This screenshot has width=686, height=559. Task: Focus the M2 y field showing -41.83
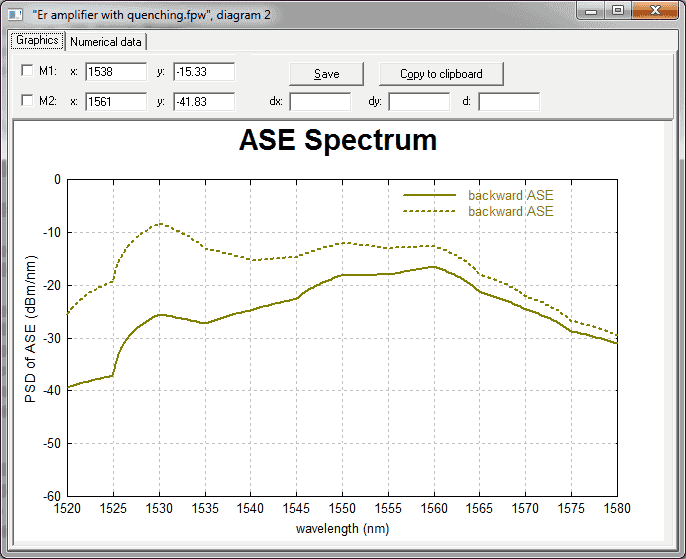click(x=204, y=101)
